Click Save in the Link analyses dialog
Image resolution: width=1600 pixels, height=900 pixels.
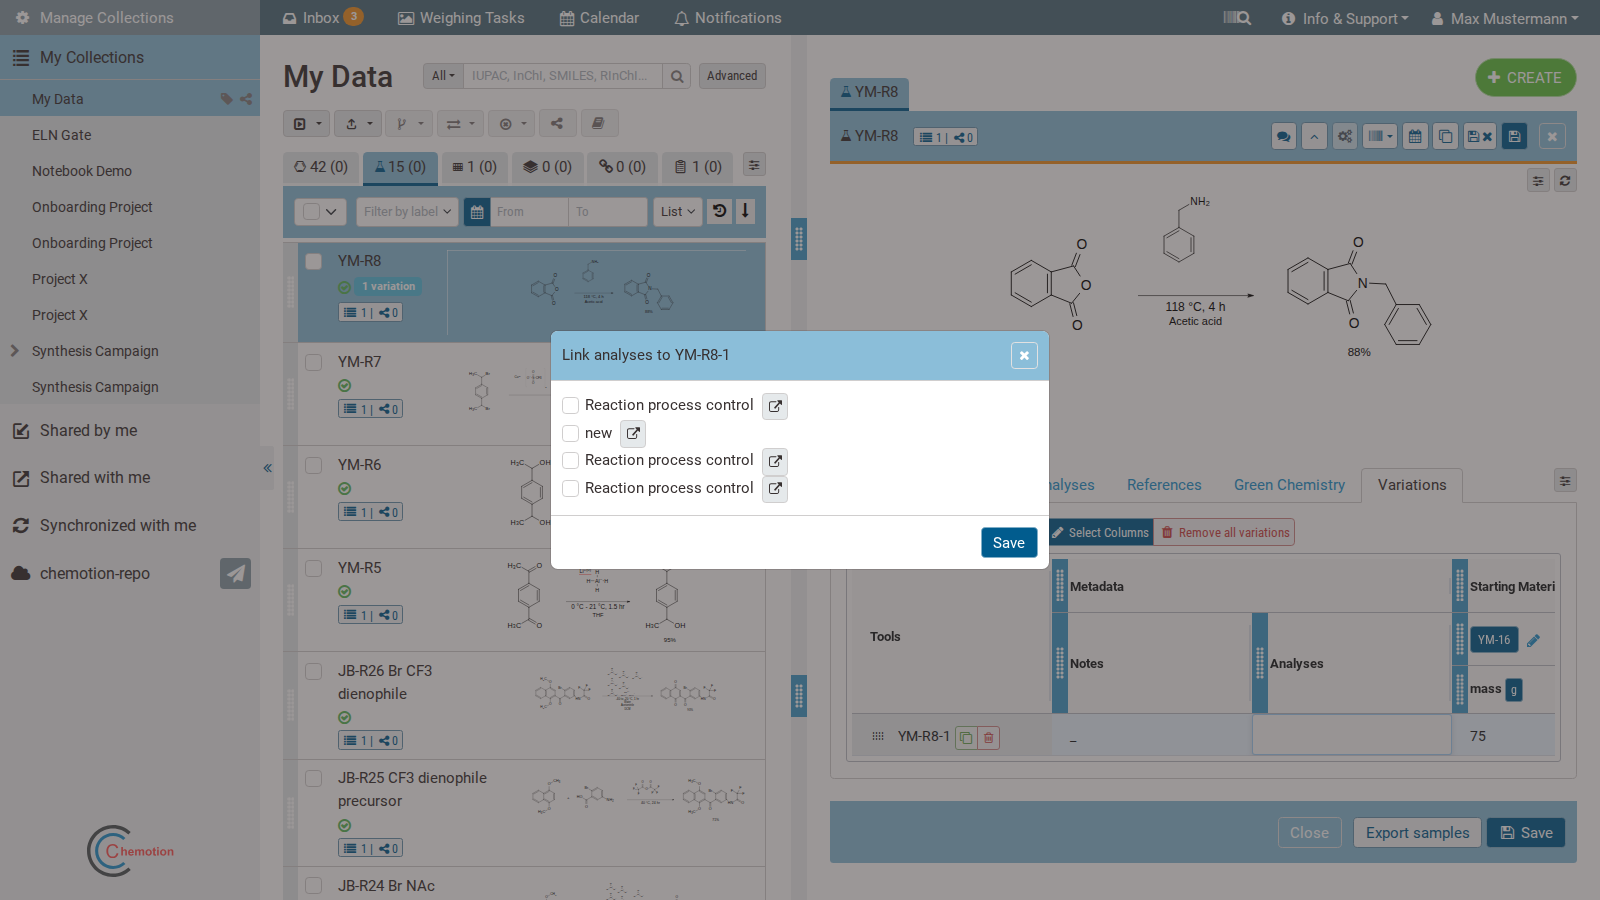[x=1009, y=542]
